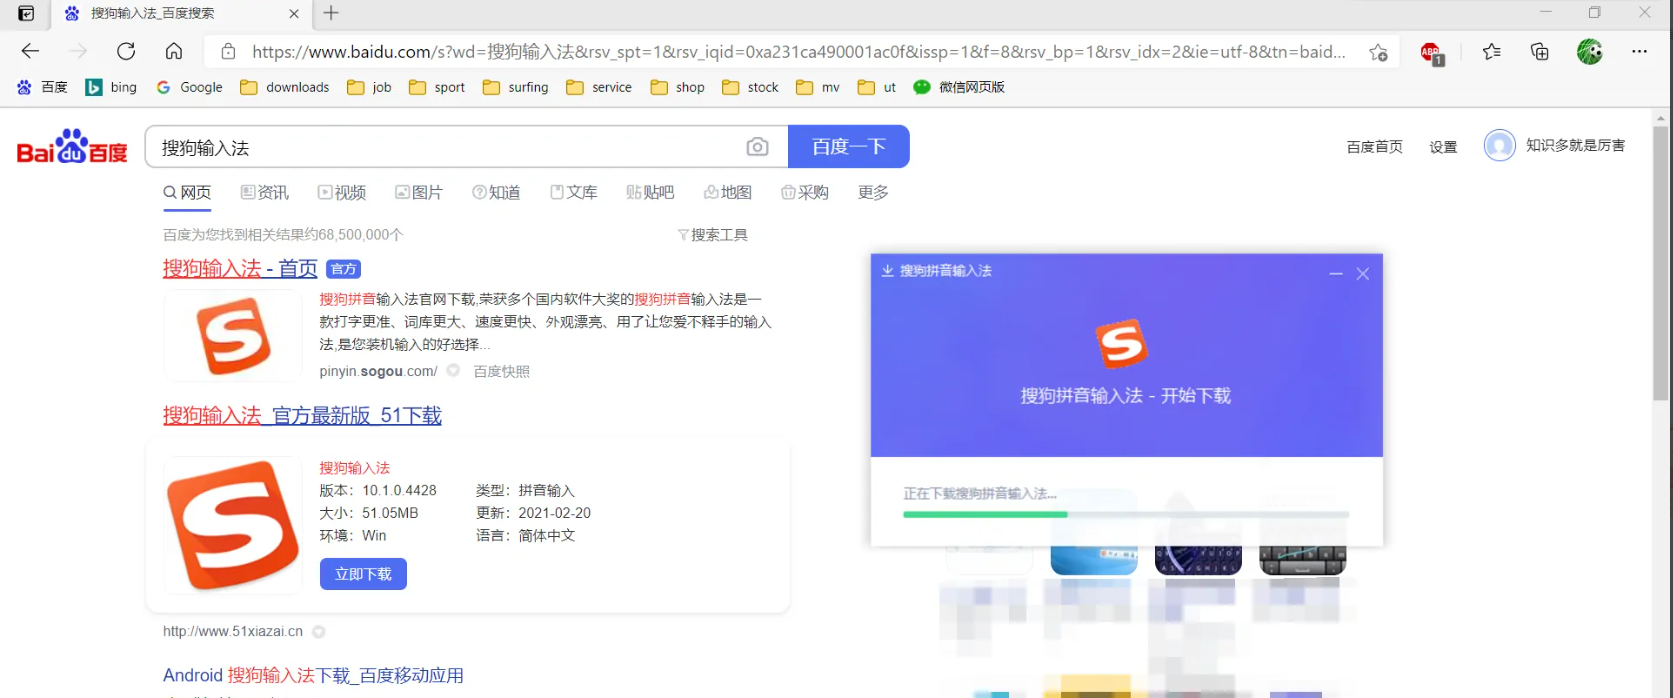This screenshot has width=1673, height=698.
Task: Open the bing bookmark
Action: pyautogui.click(x=111, y=87)
